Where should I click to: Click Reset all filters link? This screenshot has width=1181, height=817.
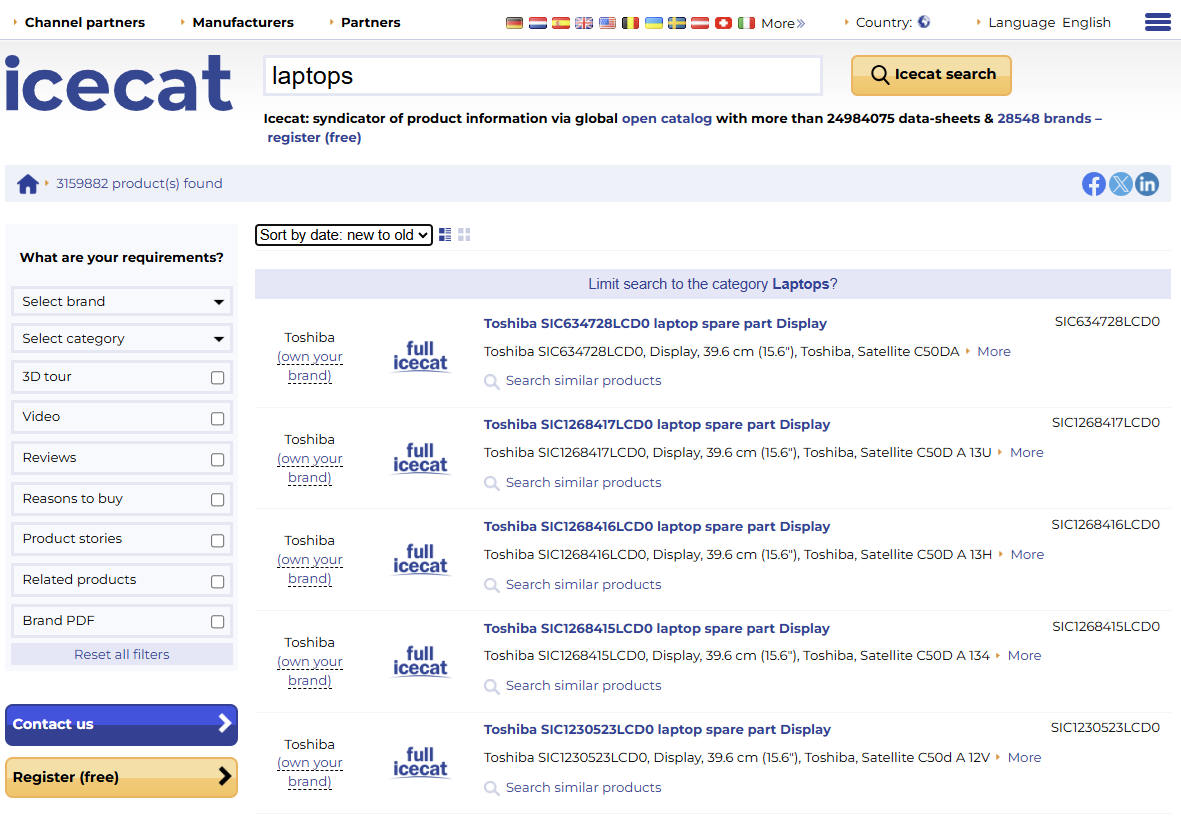[122, 654]
